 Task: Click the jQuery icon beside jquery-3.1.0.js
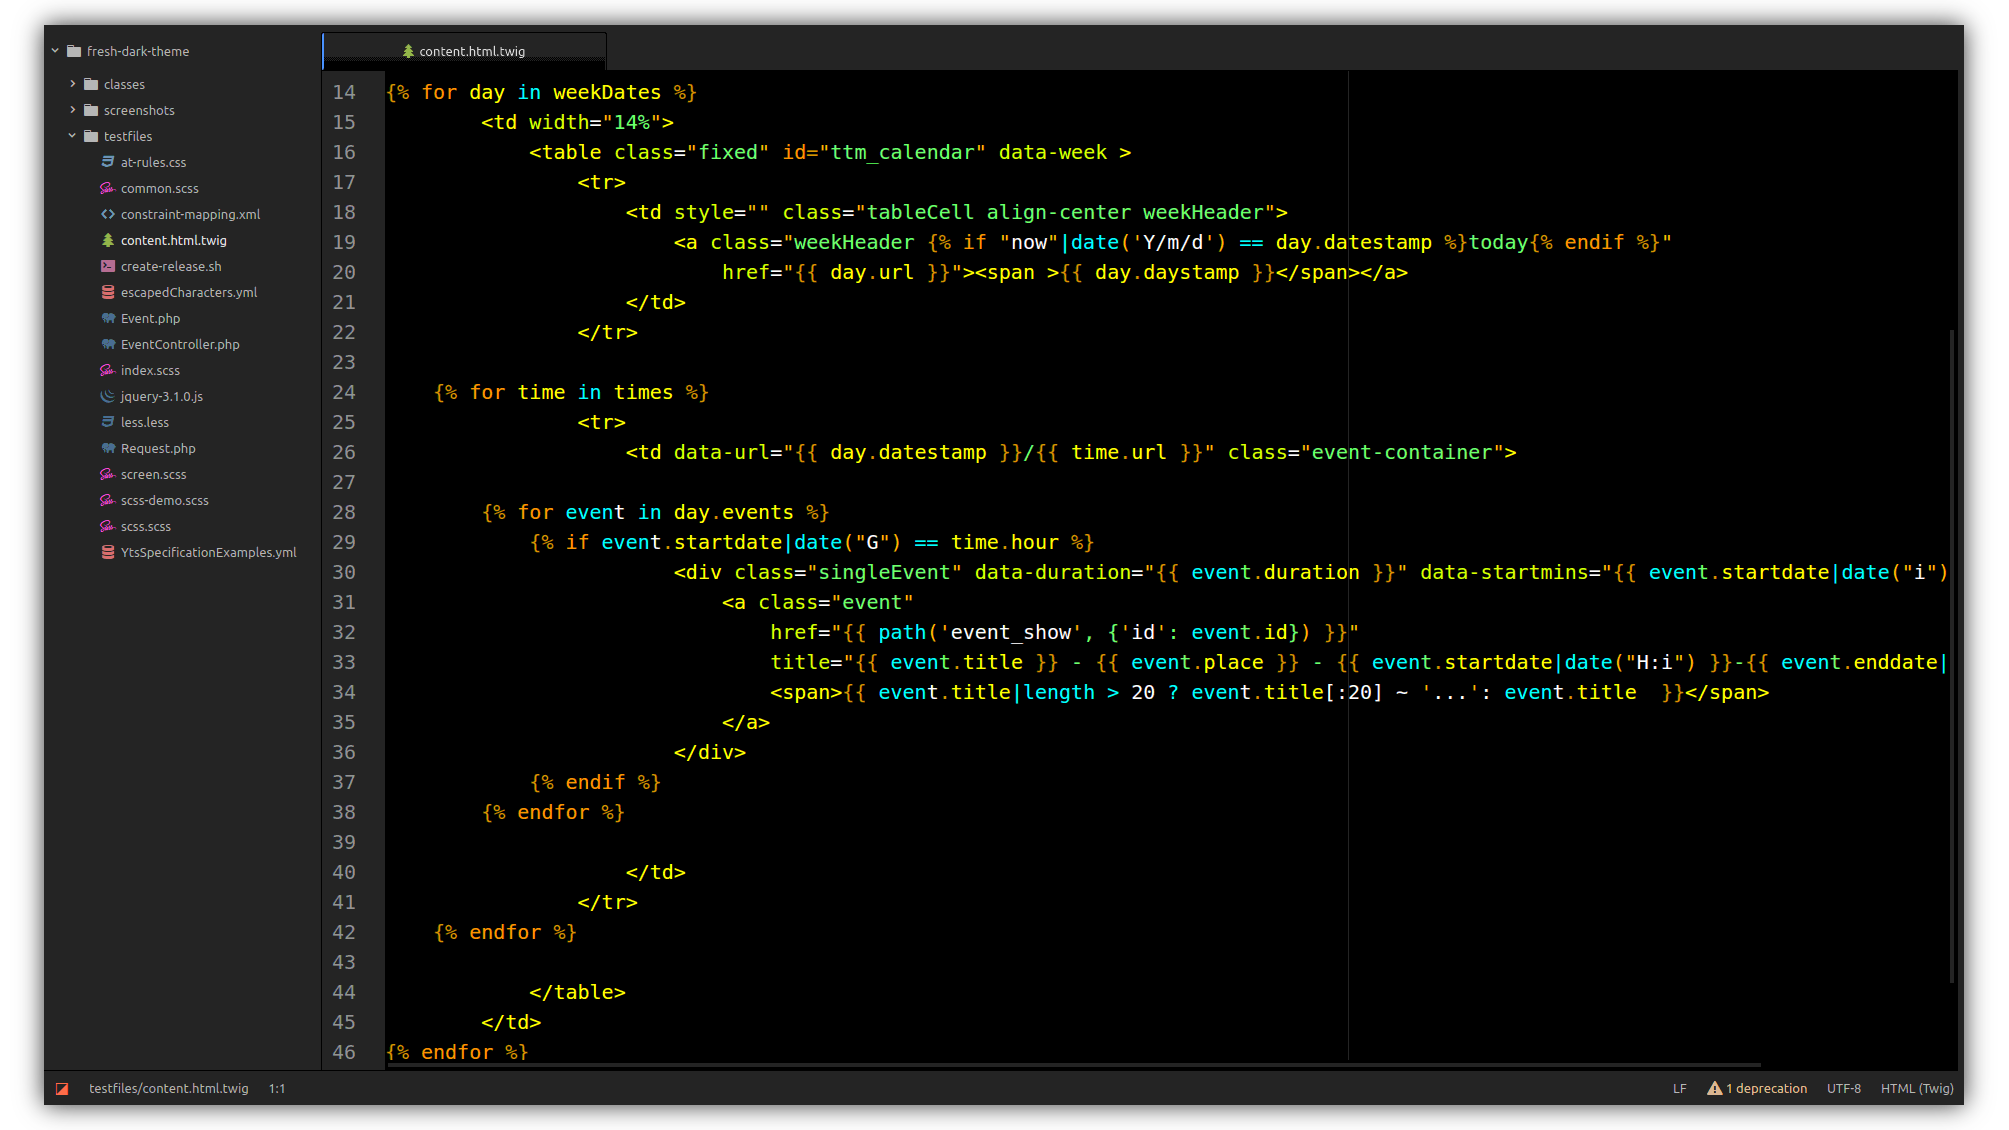[x=108, y=396]
